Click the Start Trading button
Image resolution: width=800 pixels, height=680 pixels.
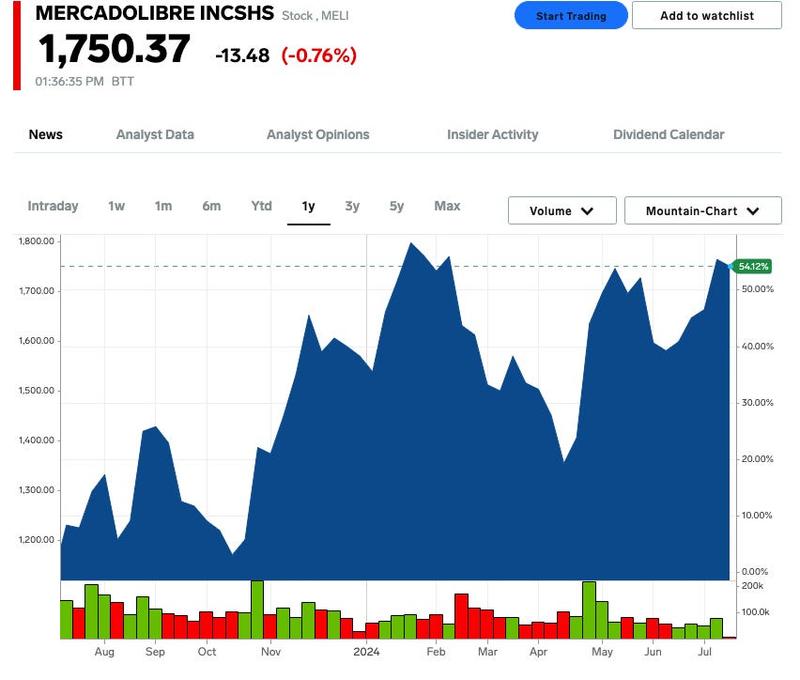570,16
